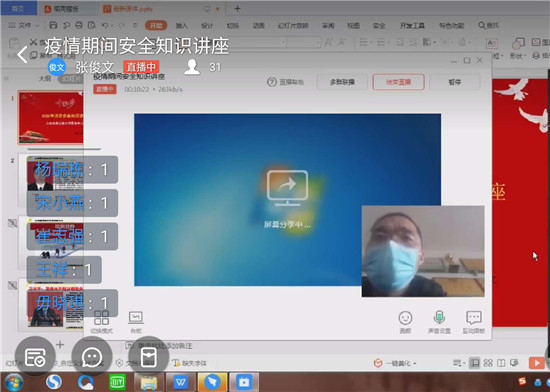The width and height of the screenshot is (550, 392).
Task: Click the 切换模式 grid icon
Action: click(101, 322)
